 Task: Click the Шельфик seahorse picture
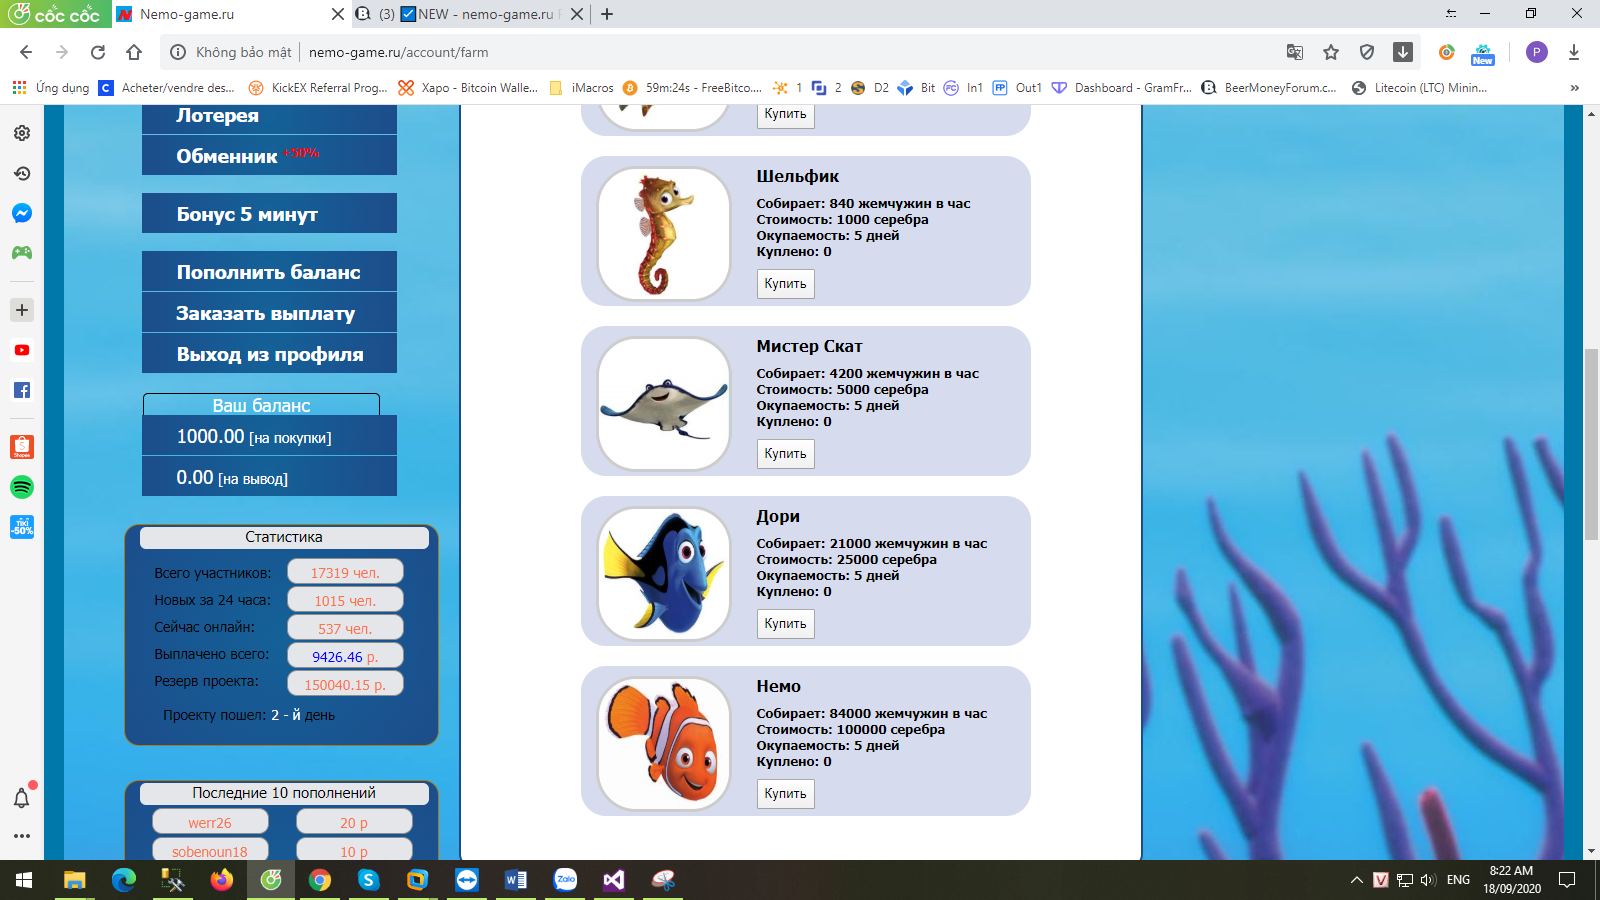pos(664,234)
